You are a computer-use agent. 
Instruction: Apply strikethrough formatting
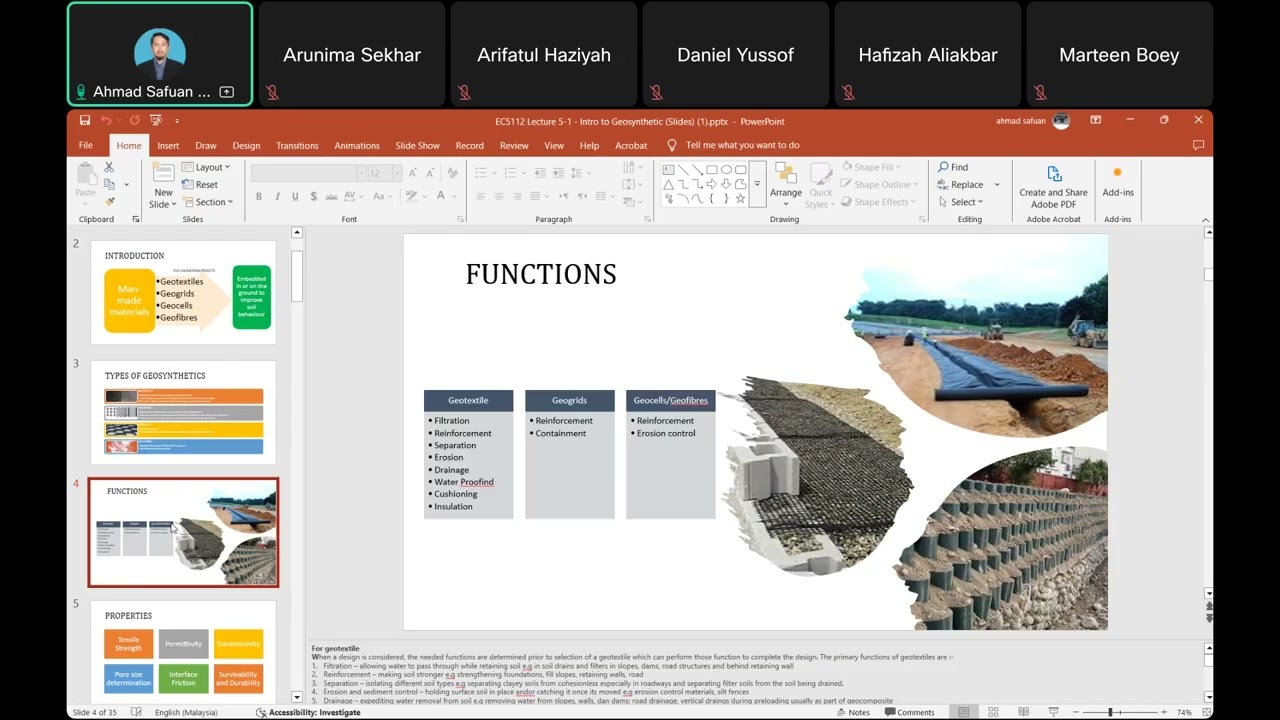[x=331, y=196]
